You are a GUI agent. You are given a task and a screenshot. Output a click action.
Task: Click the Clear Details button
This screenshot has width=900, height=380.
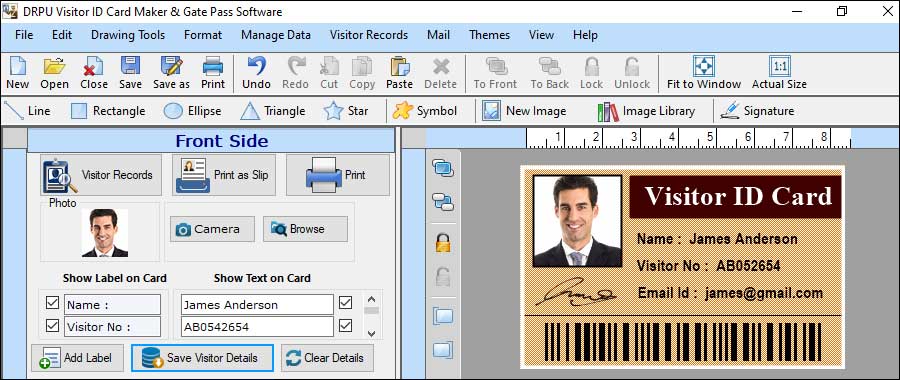click(327, 358)
